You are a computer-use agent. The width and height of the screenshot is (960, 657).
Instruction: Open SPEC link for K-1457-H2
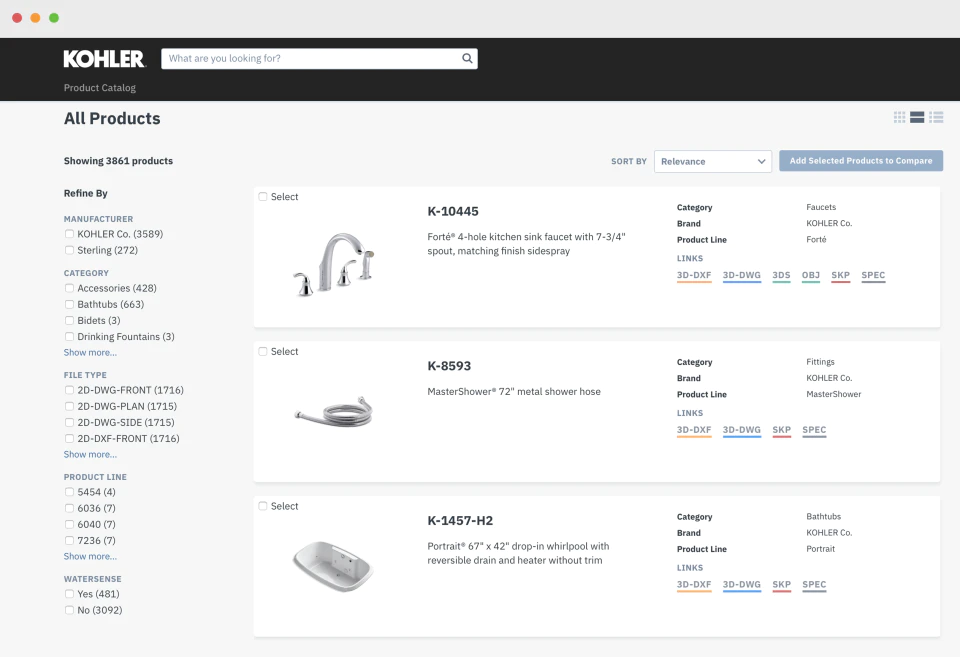814,585
